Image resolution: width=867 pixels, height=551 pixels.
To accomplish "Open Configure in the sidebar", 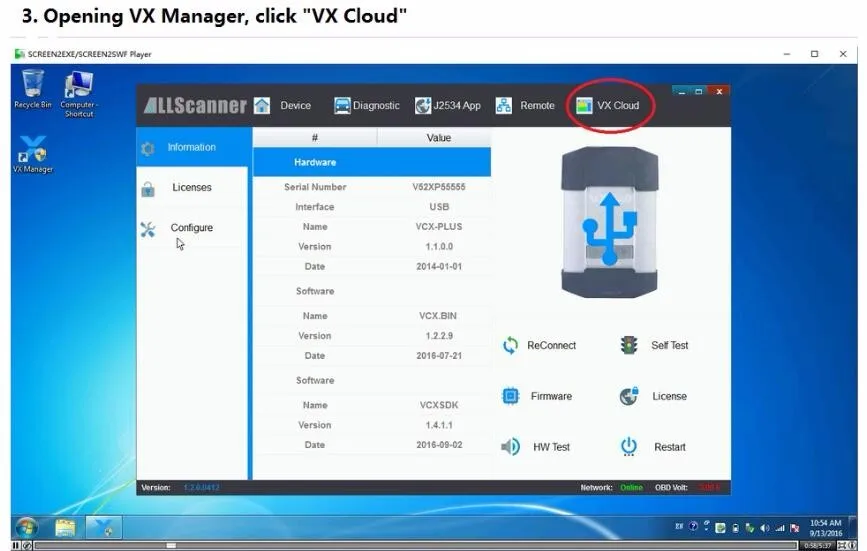I will click(x=192, y=228).
